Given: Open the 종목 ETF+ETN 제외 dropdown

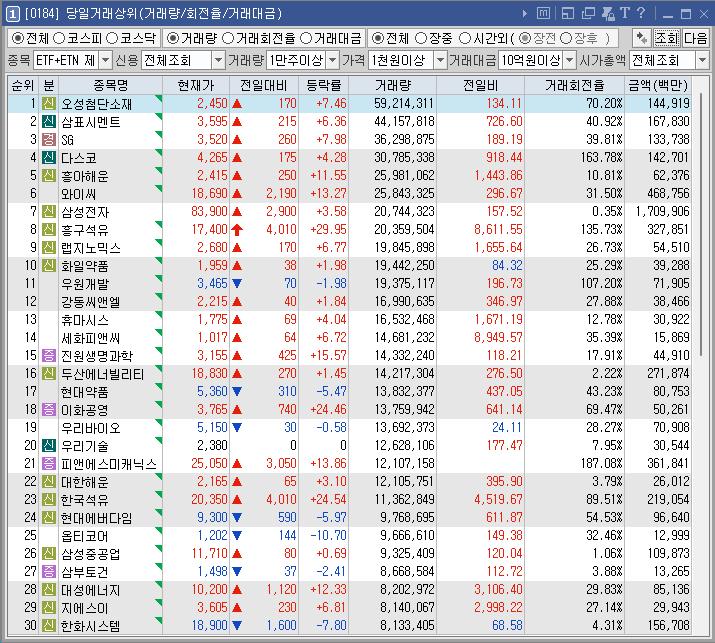Looking at the screenshot, I should tap(105, 60).
